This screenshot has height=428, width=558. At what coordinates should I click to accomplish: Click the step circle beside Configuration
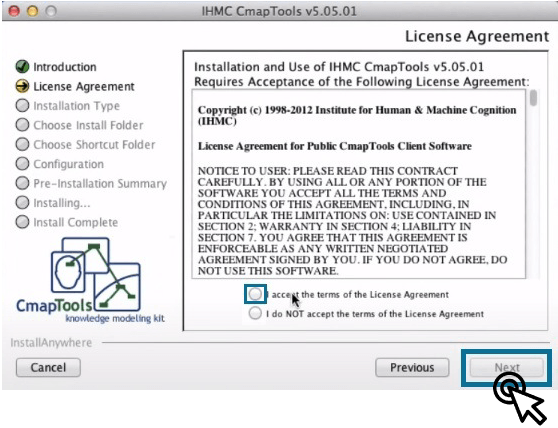22,164
